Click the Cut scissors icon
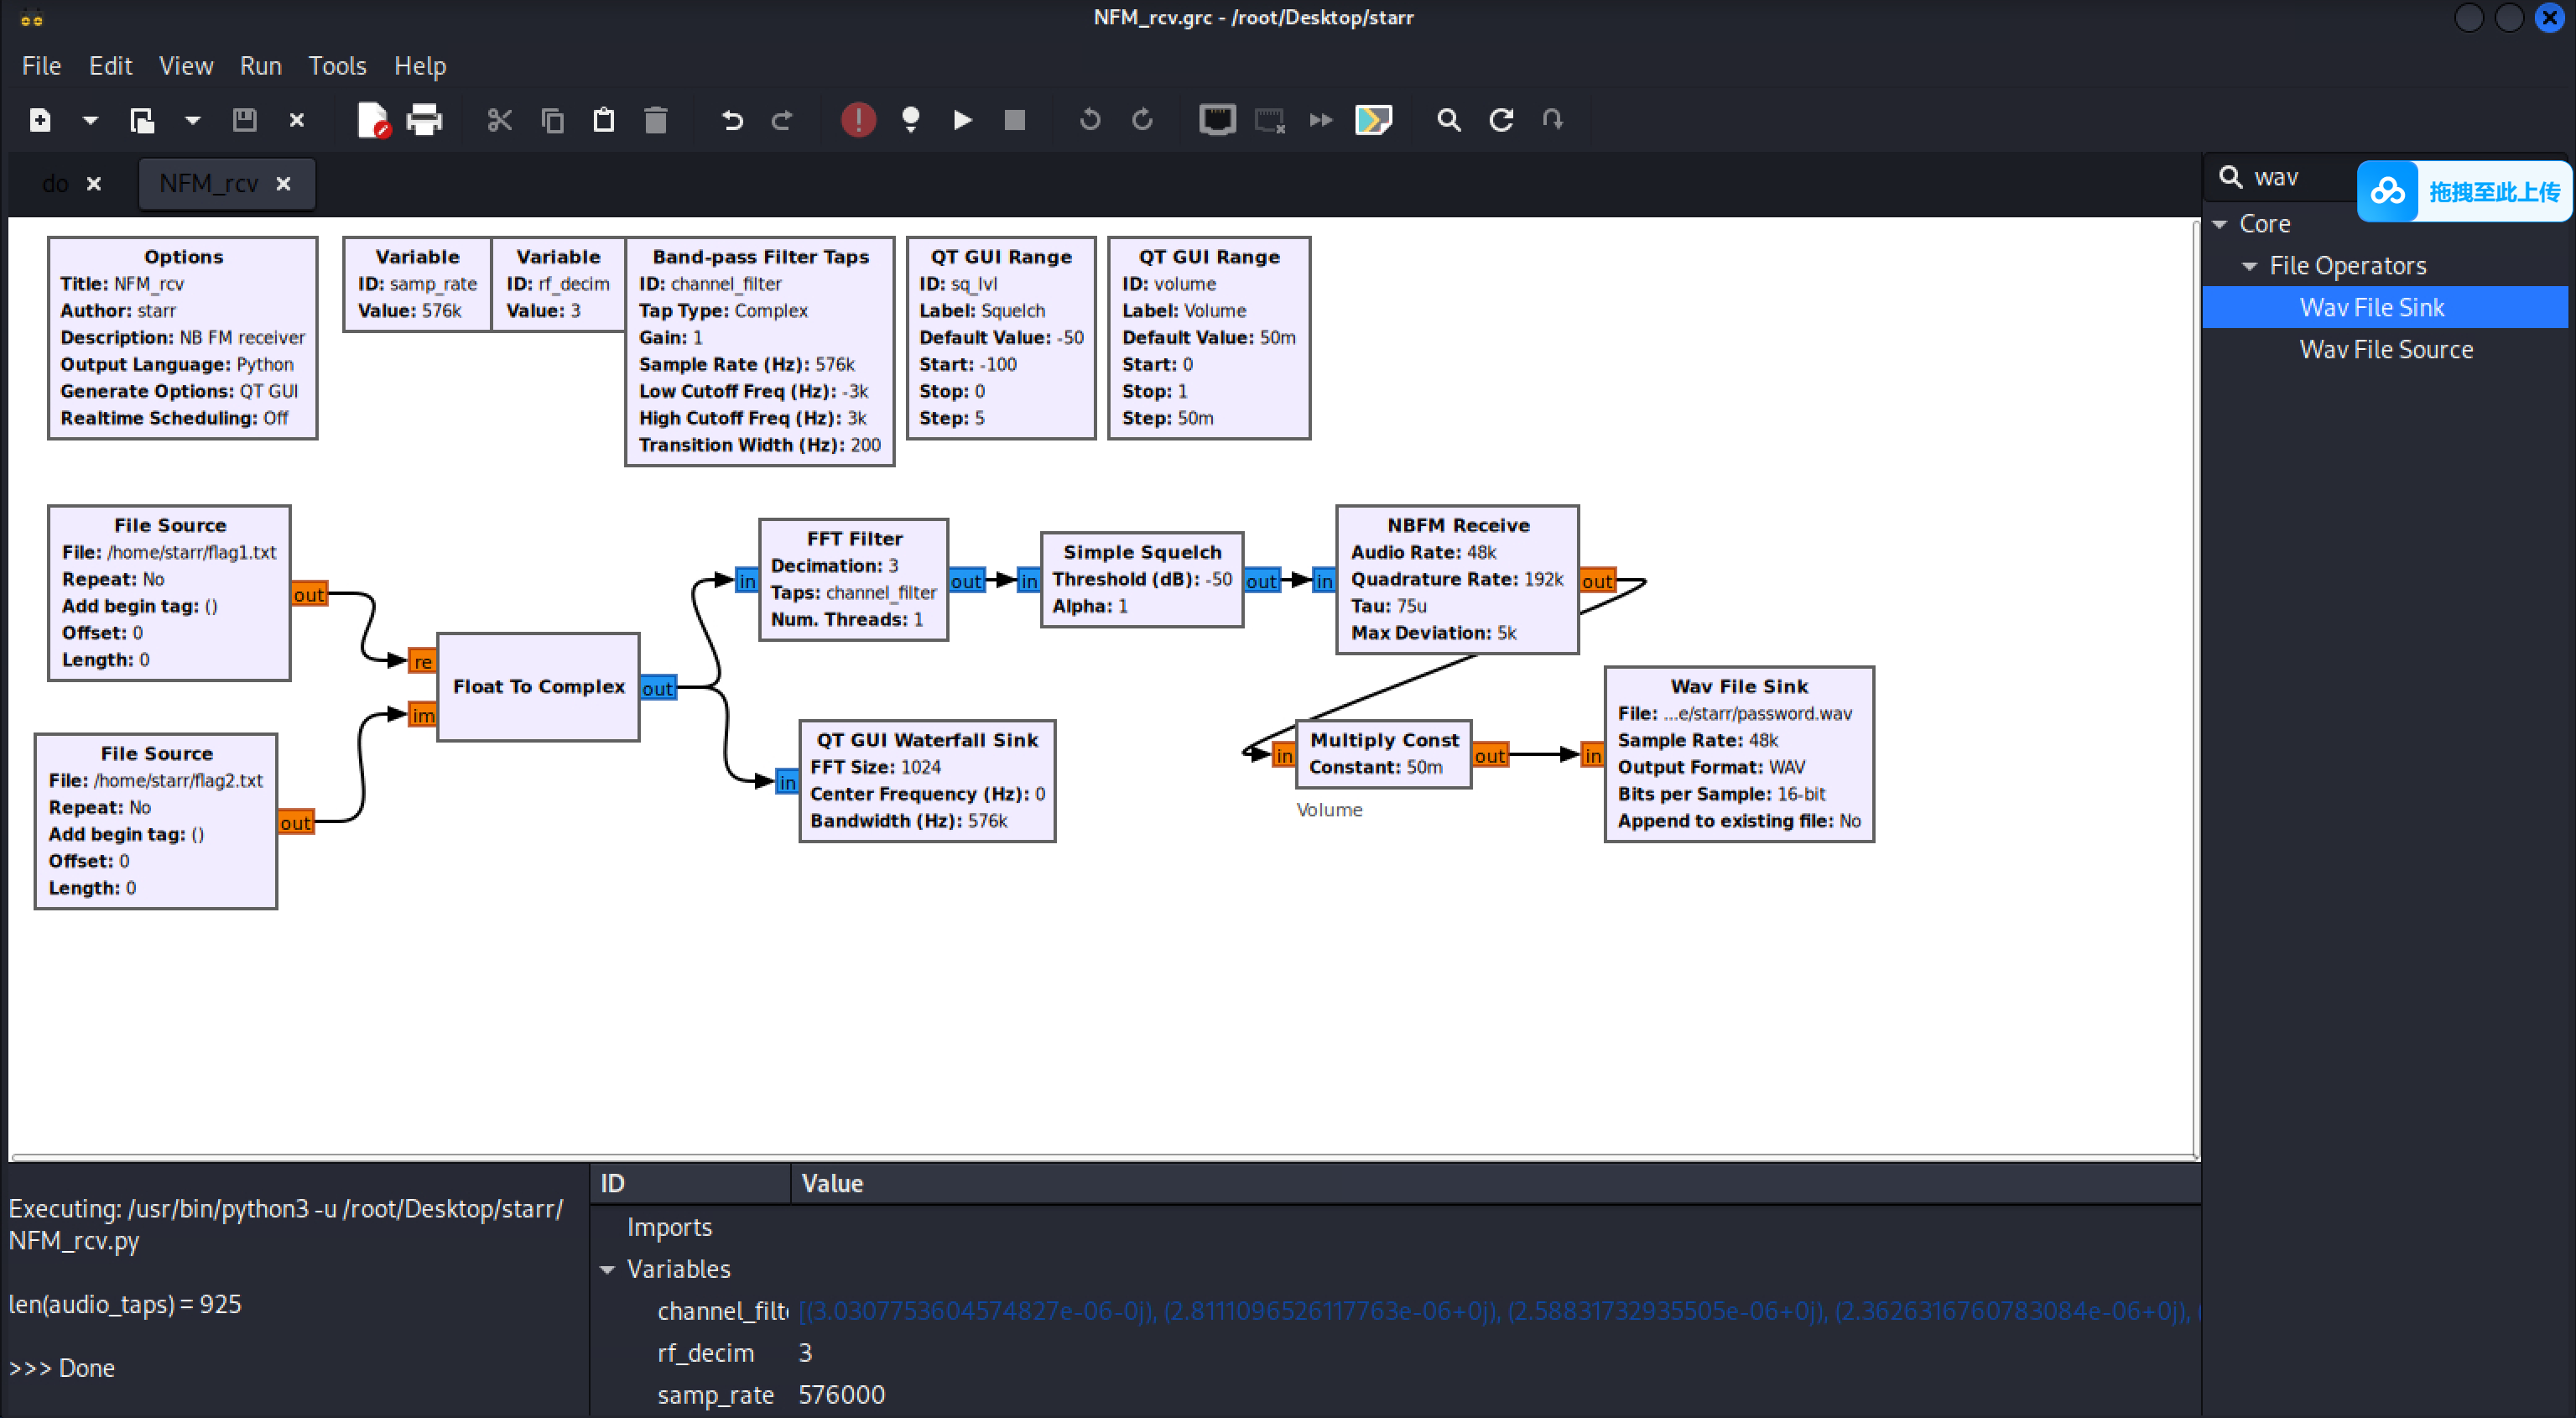Screen dimensions: 2576x1418 coord(499,120)
